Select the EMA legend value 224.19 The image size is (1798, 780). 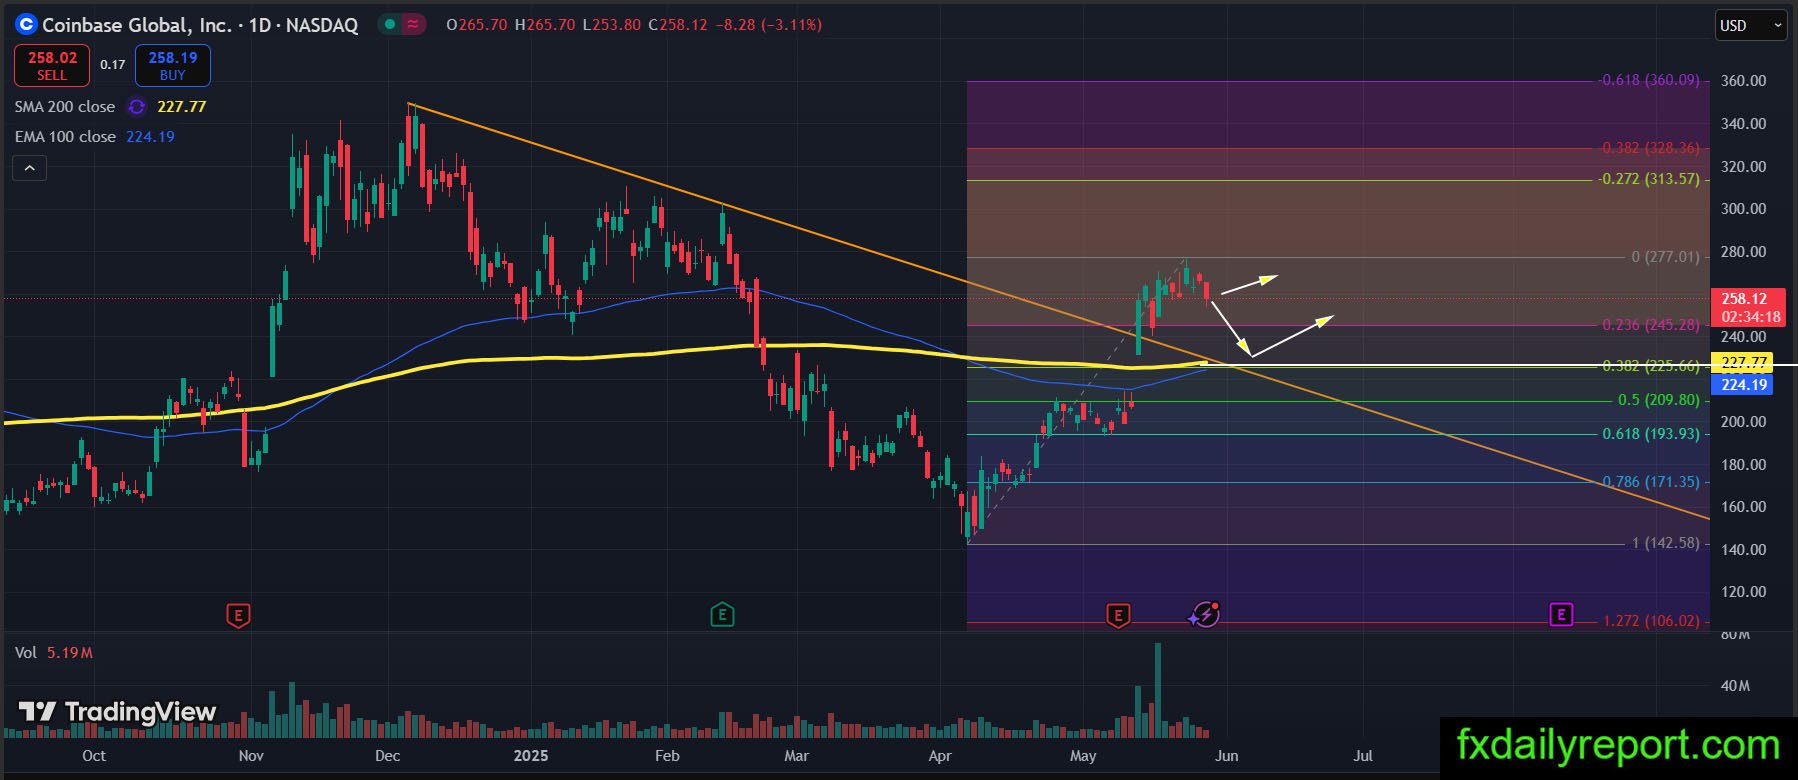(x=150, y=136)
